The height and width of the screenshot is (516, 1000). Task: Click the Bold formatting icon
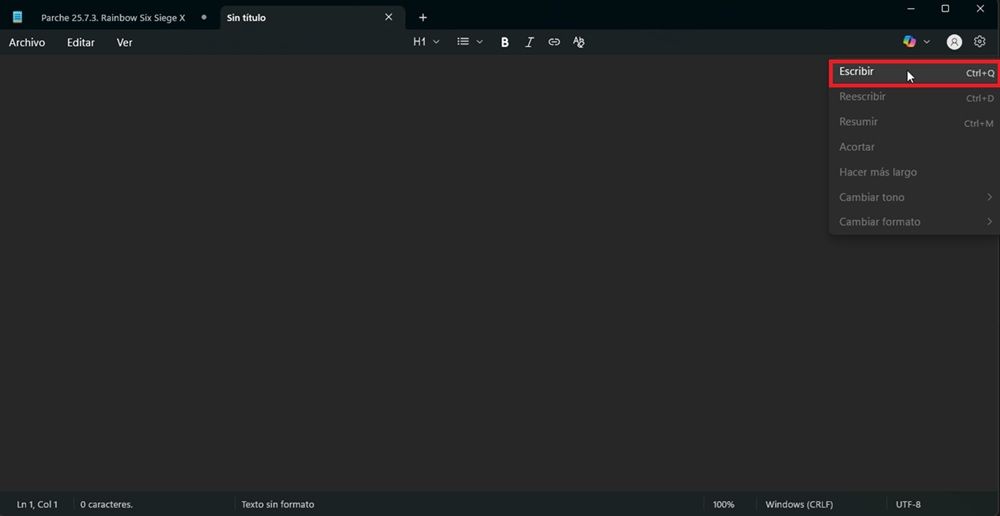(504, 42)
